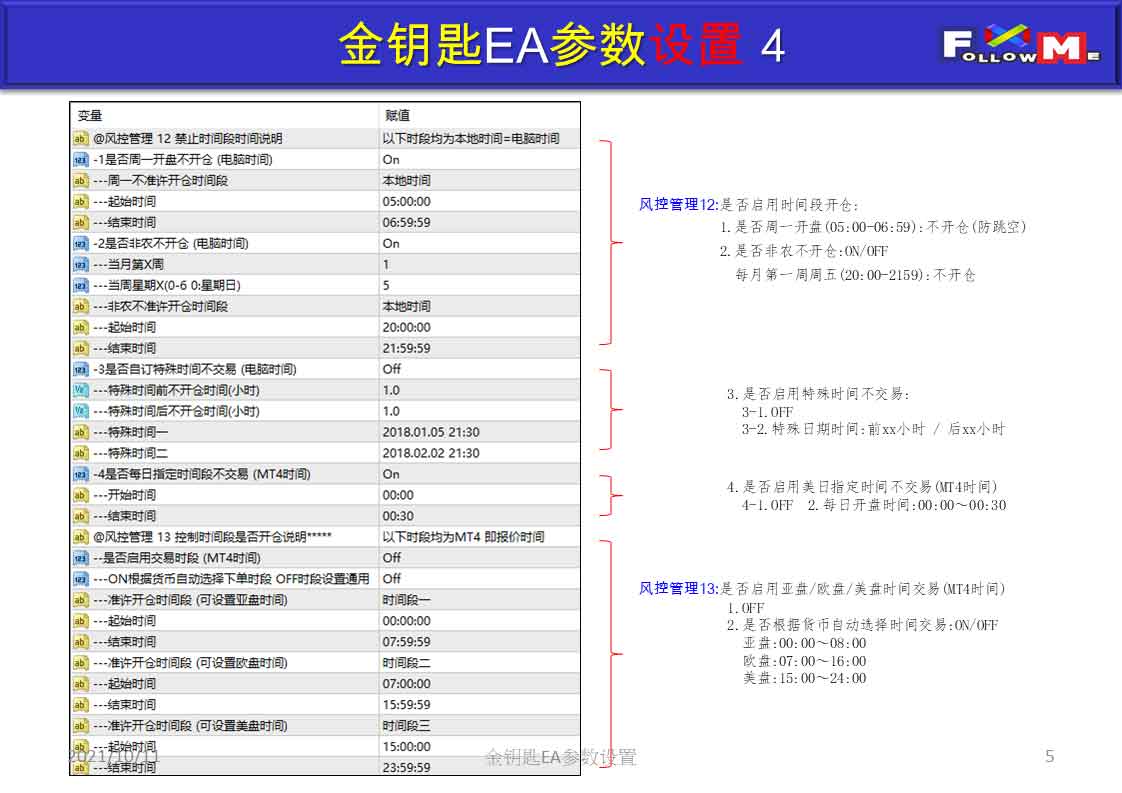This screenshot has height=793, width=1122.
Task: Click the 风控管理13 blue heading text
Action: (x=678, y=588)
